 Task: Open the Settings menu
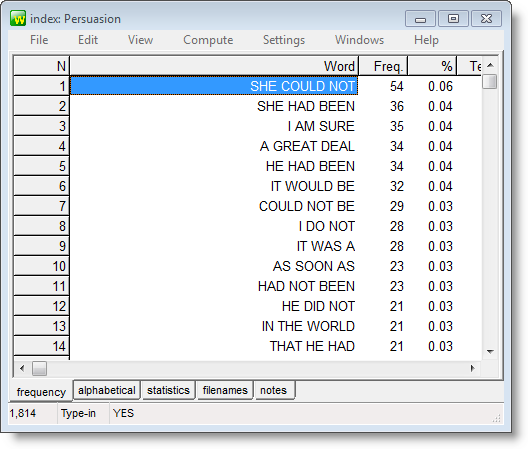284,40
